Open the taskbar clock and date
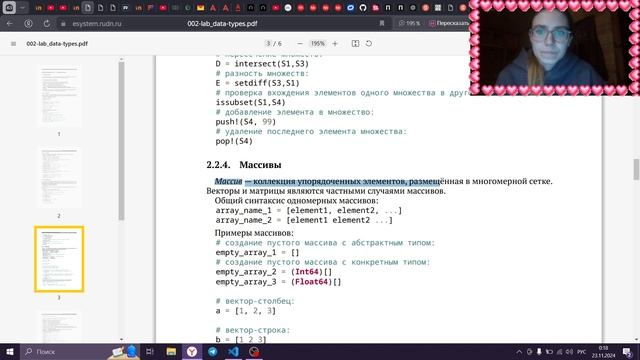Viewport: 640px width, 360px height. [603, 351]
